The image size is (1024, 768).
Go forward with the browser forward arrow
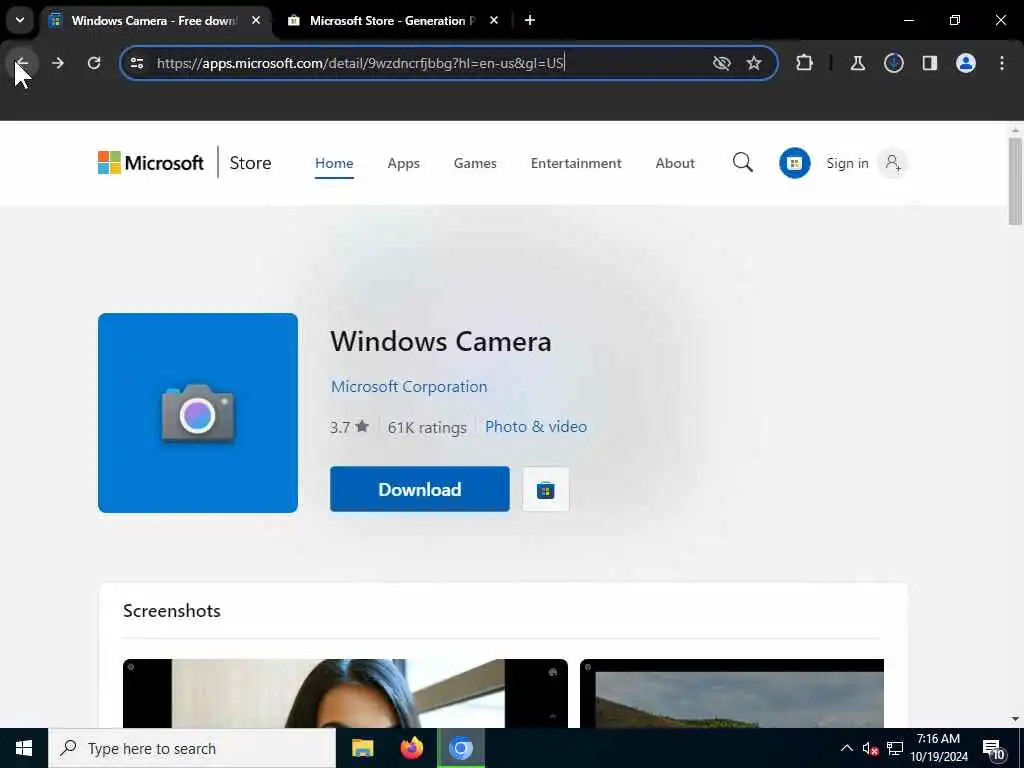tap(57, 63)
